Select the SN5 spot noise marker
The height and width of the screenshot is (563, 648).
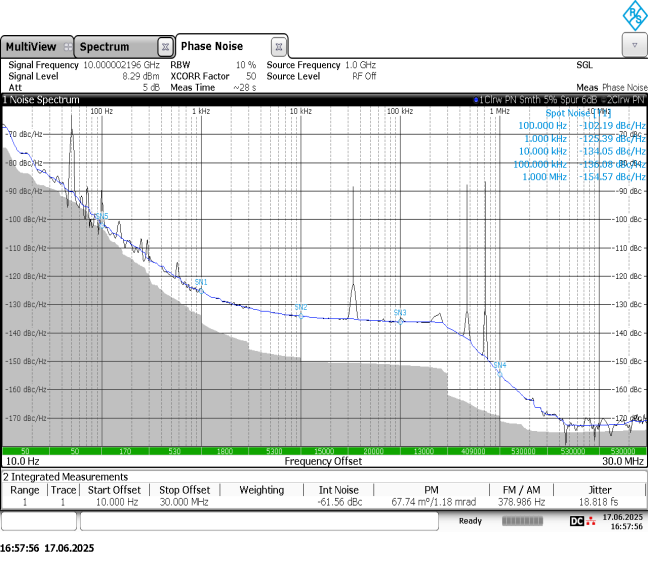click(x=100, y=216)
